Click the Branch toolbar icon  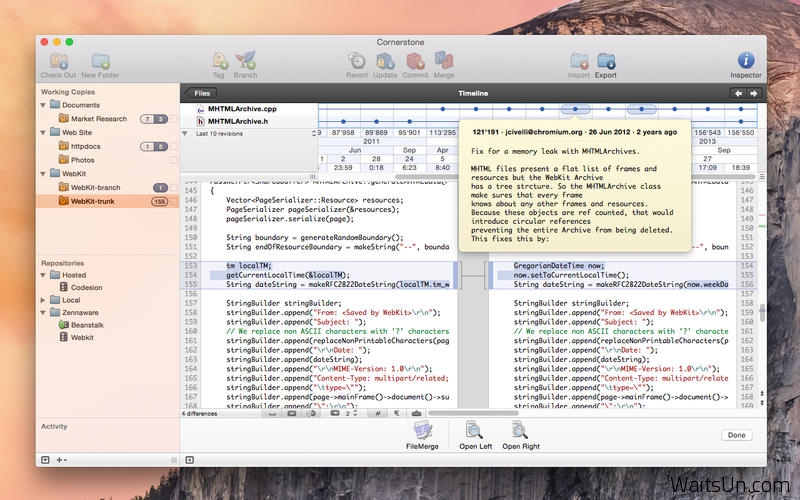245,61
